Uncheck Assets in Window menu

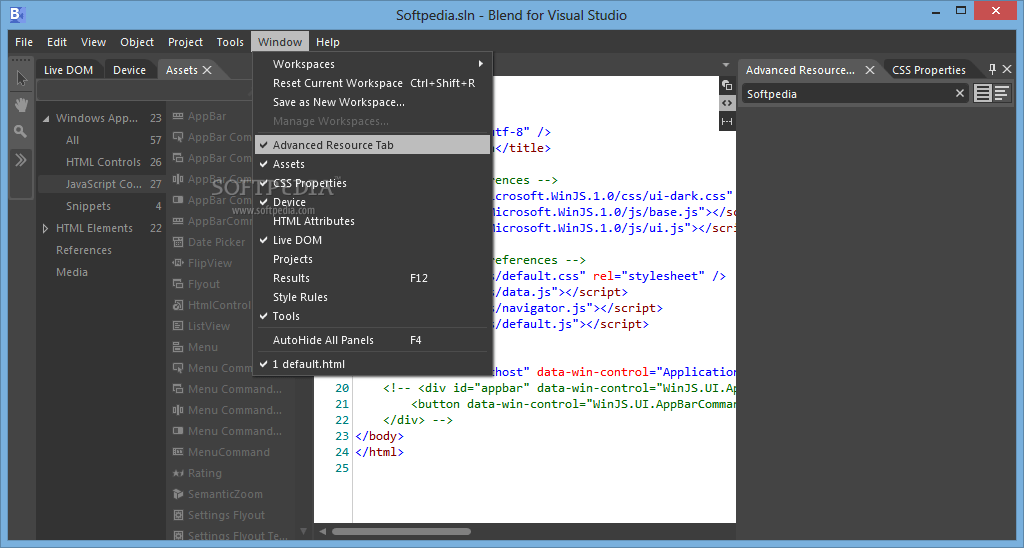372,164
